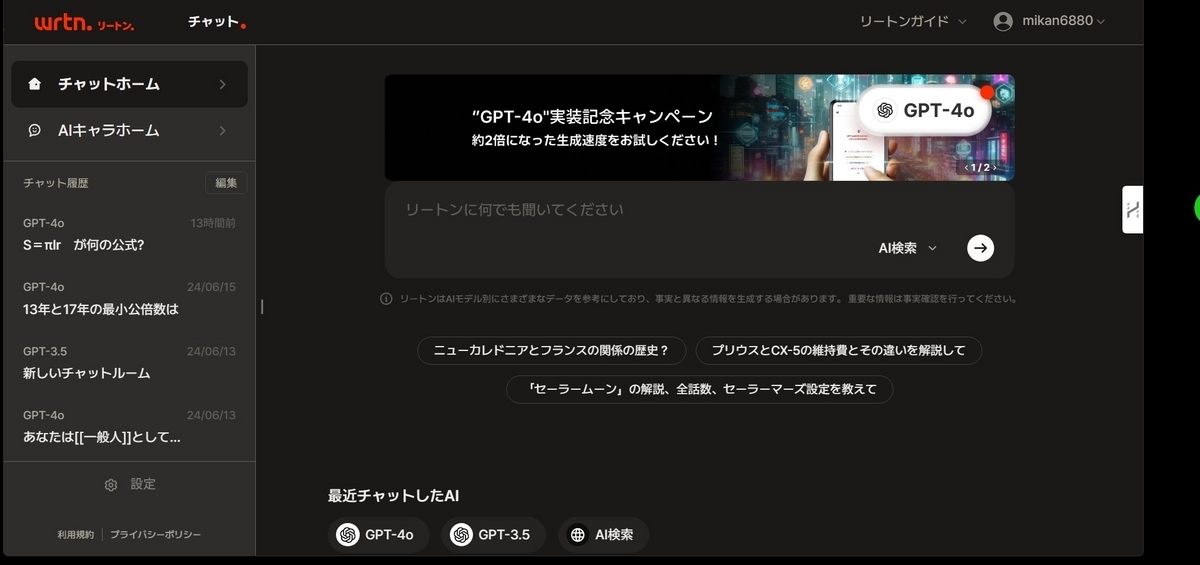
Task: Open 設定 in the sidebar
Action: [x=130, y=485]
